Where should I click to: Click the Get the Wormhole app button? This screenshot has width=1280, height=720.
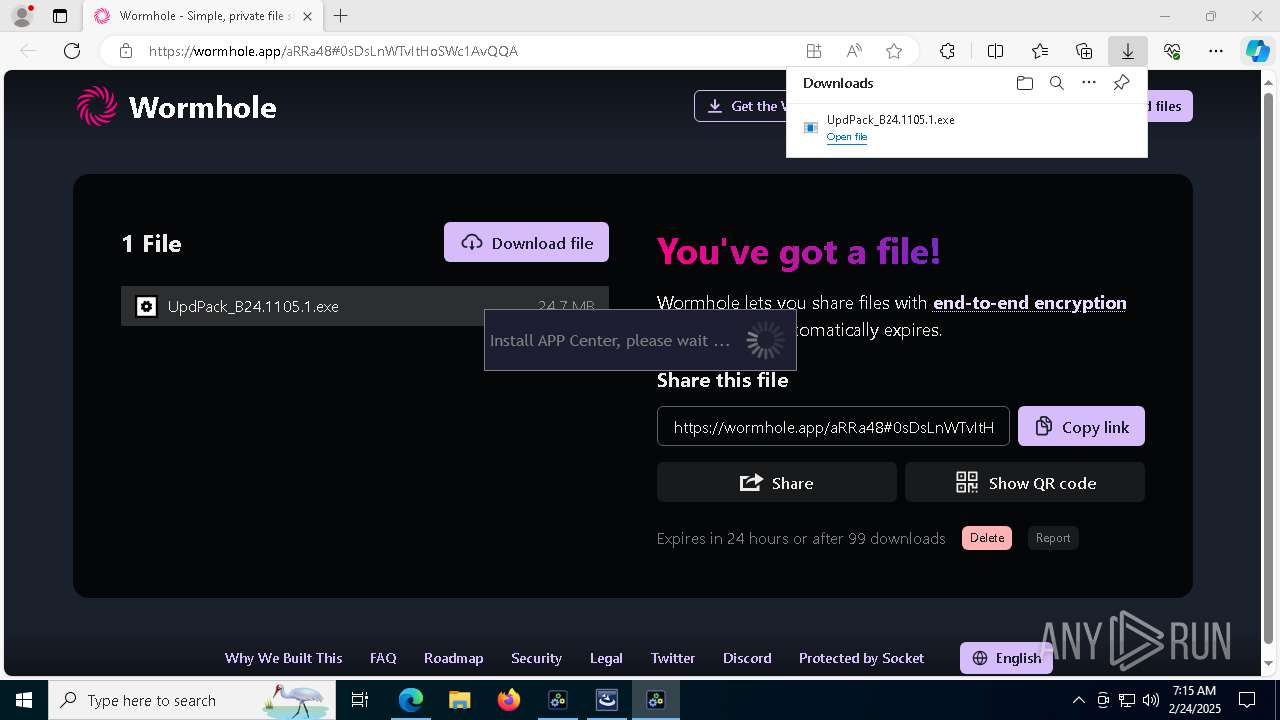[741, 106]
